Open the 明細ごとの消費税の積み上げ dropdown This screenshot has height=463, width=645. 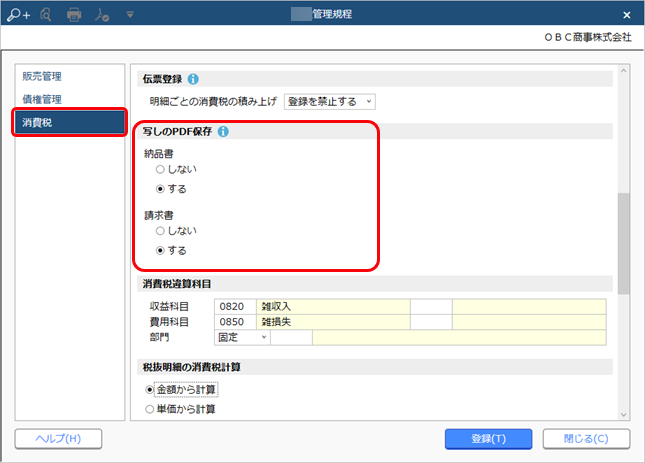(329, 102)
